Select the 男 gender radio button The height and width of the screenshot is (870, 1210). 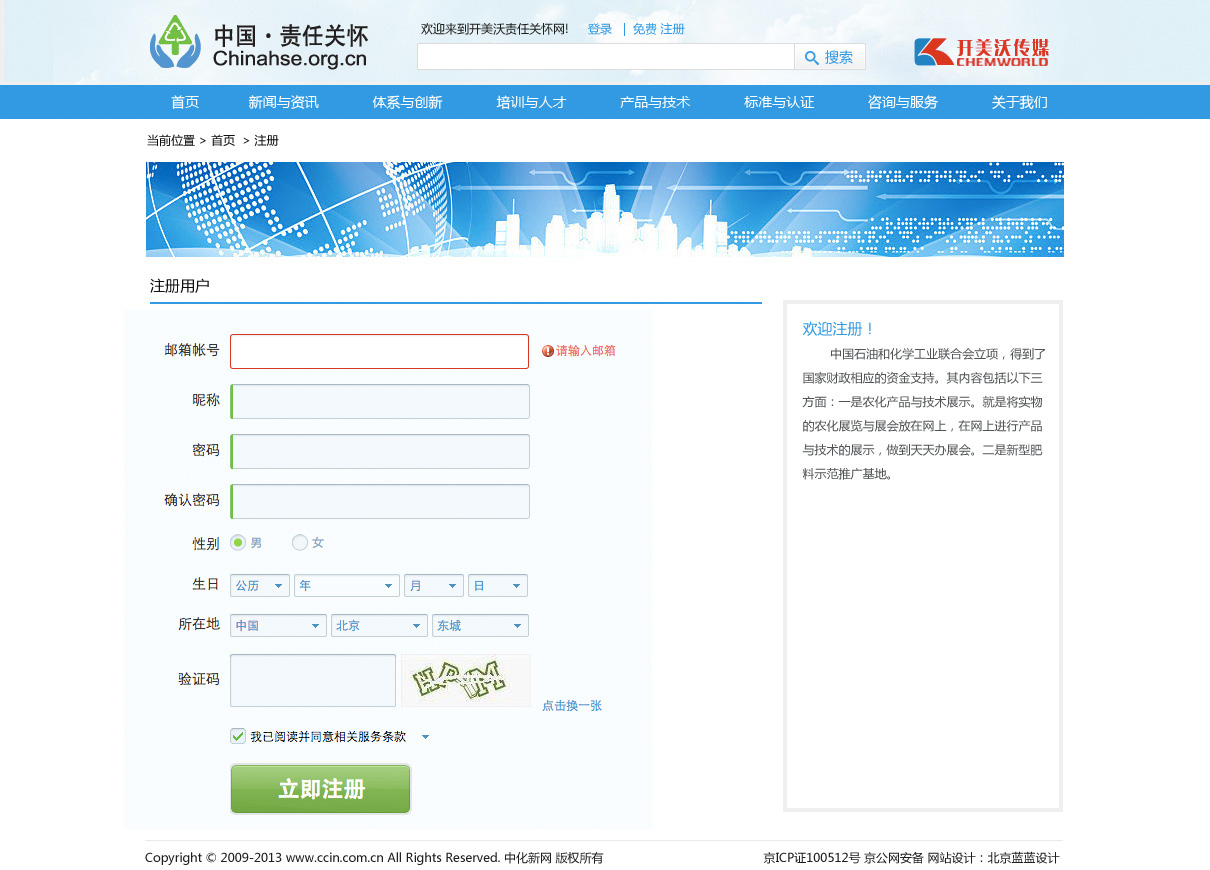pyautogui.click(x=237, y=541)
